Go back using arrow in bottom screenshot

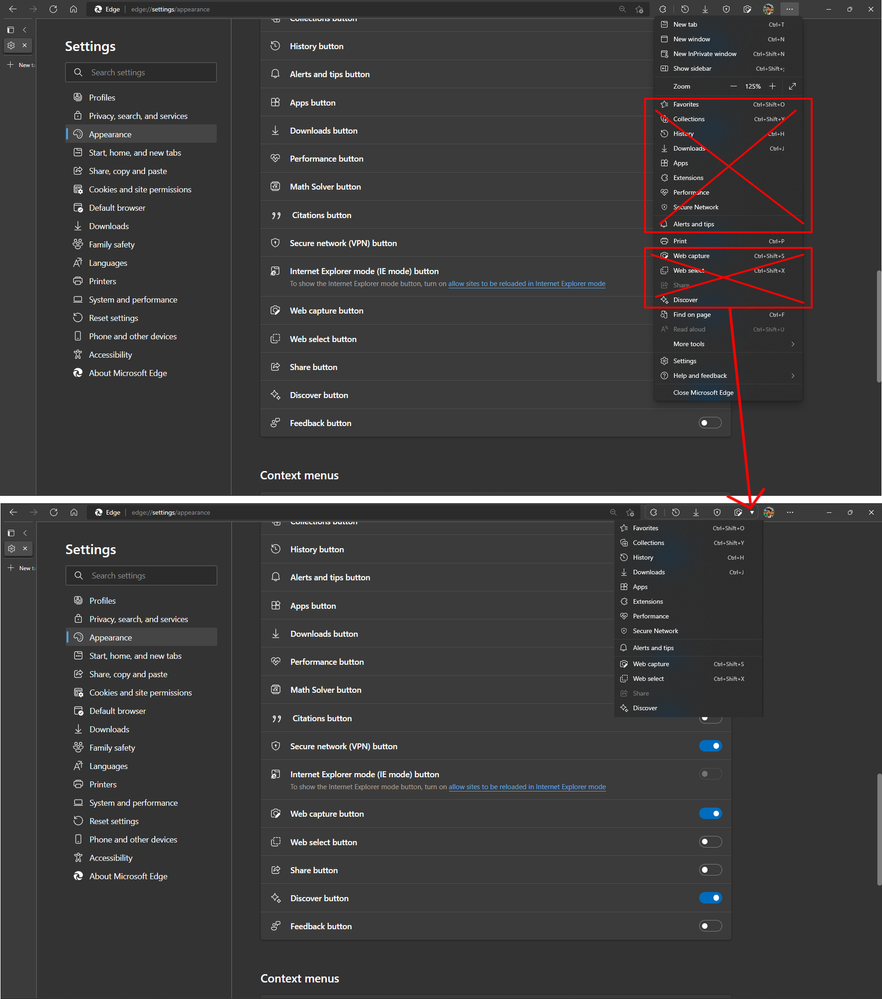pos(13,512)
